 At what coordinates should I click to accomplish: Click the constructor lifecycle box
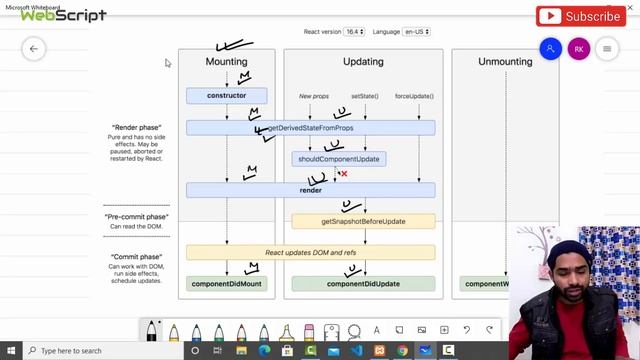(227, 96)
